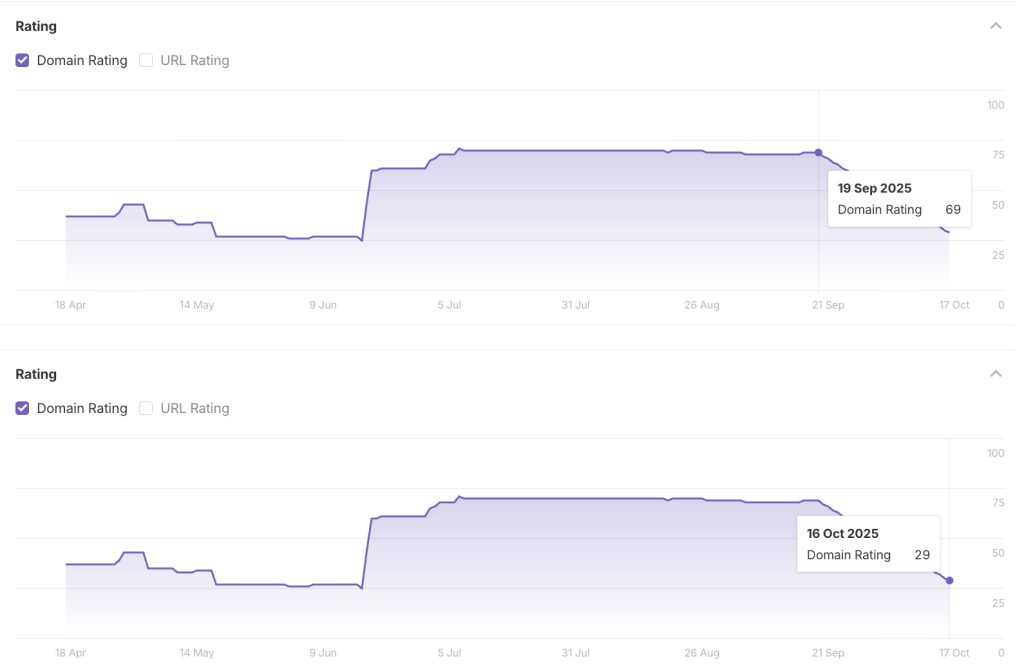The image size is (1024, 672).
Task: Enable URL Rating in the second Rating panel
Action: tap(146, 408)
